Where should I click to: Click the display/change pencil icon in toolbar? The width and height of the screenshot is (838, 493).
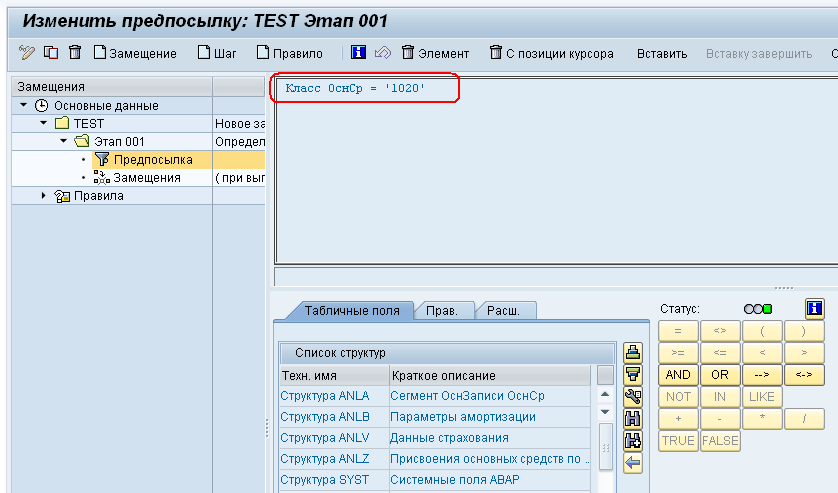[x=26, y=52]
